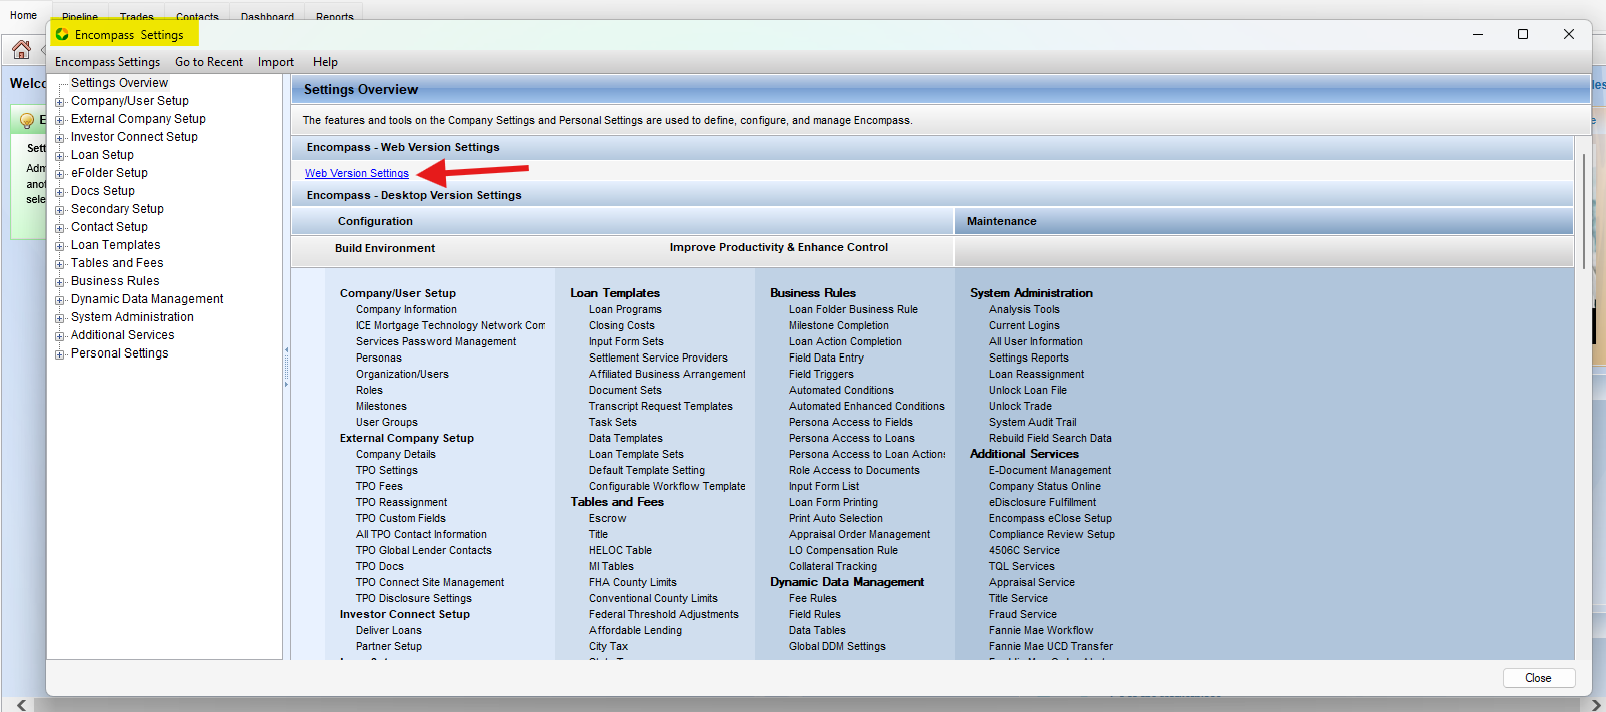Open the TPO Settings link

coord(387,470)
